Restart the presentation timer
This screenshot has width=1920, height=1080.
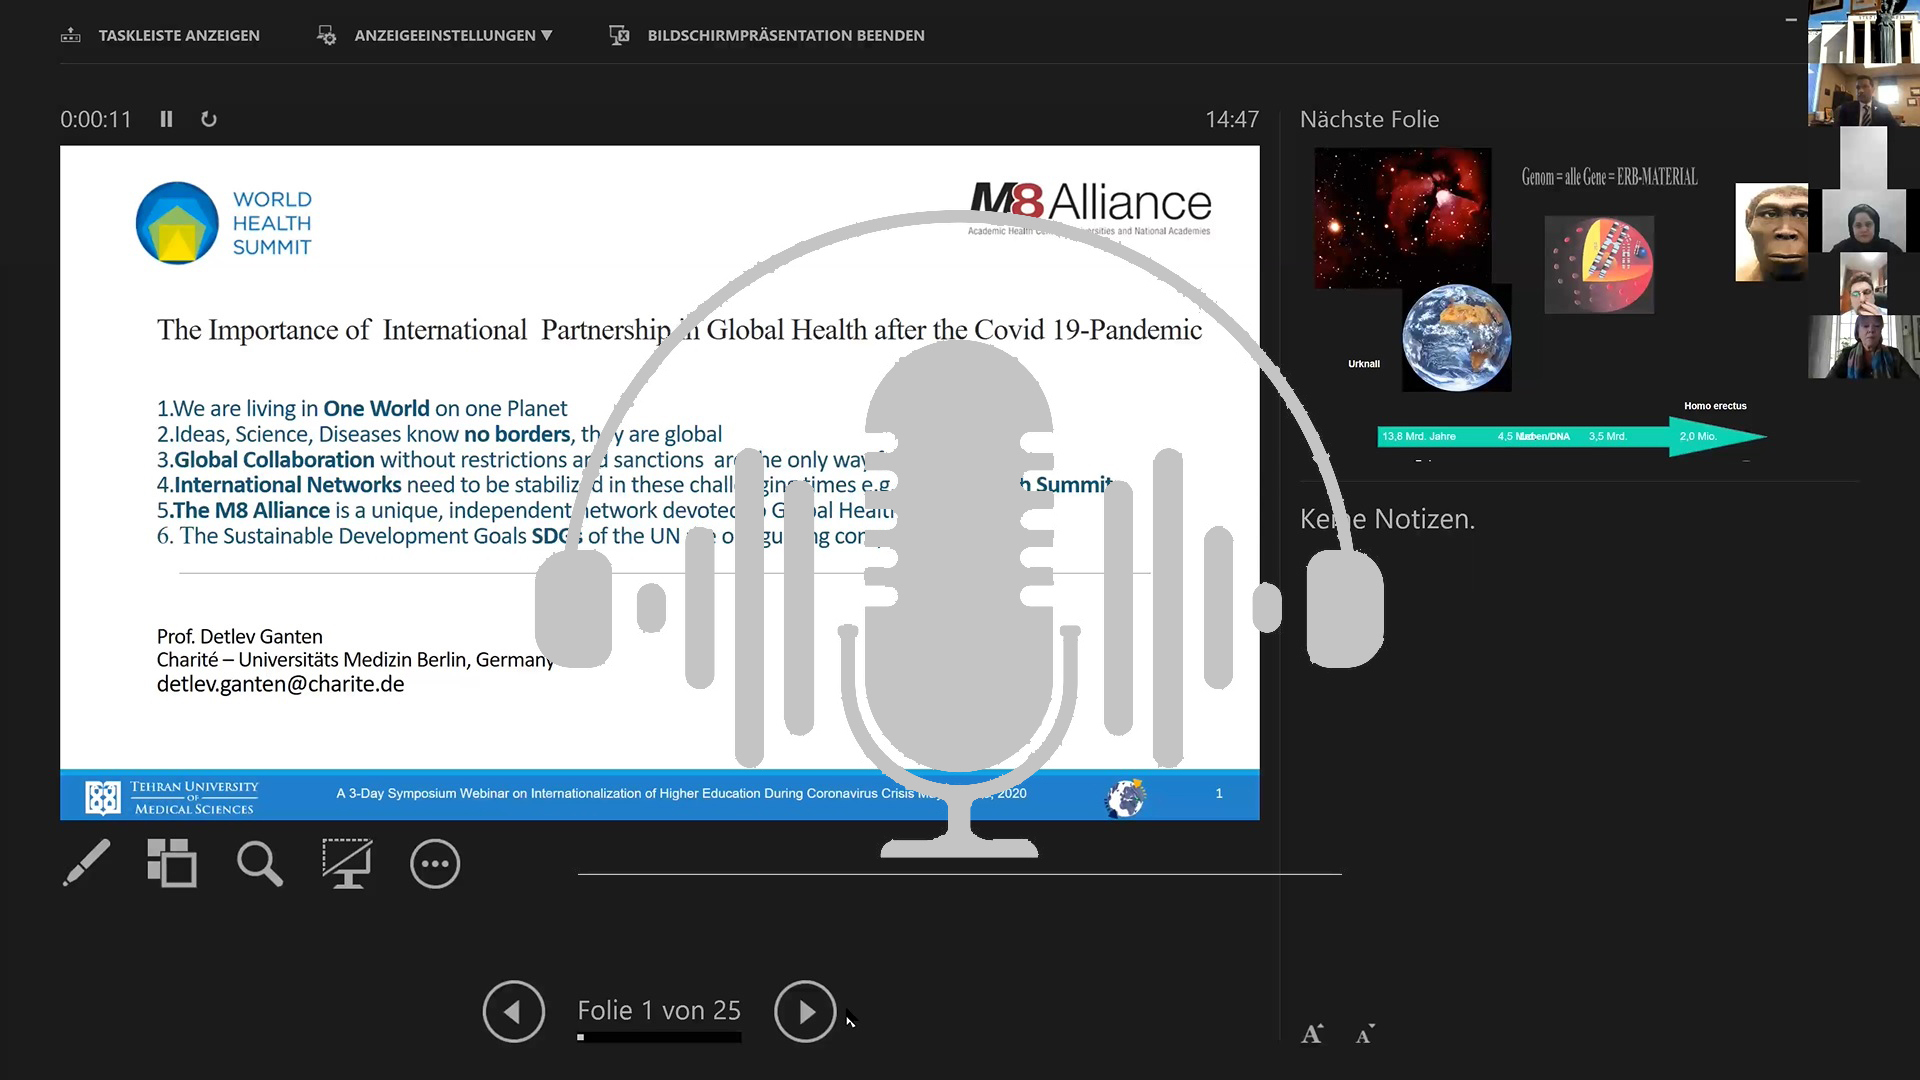coord(209,119)
